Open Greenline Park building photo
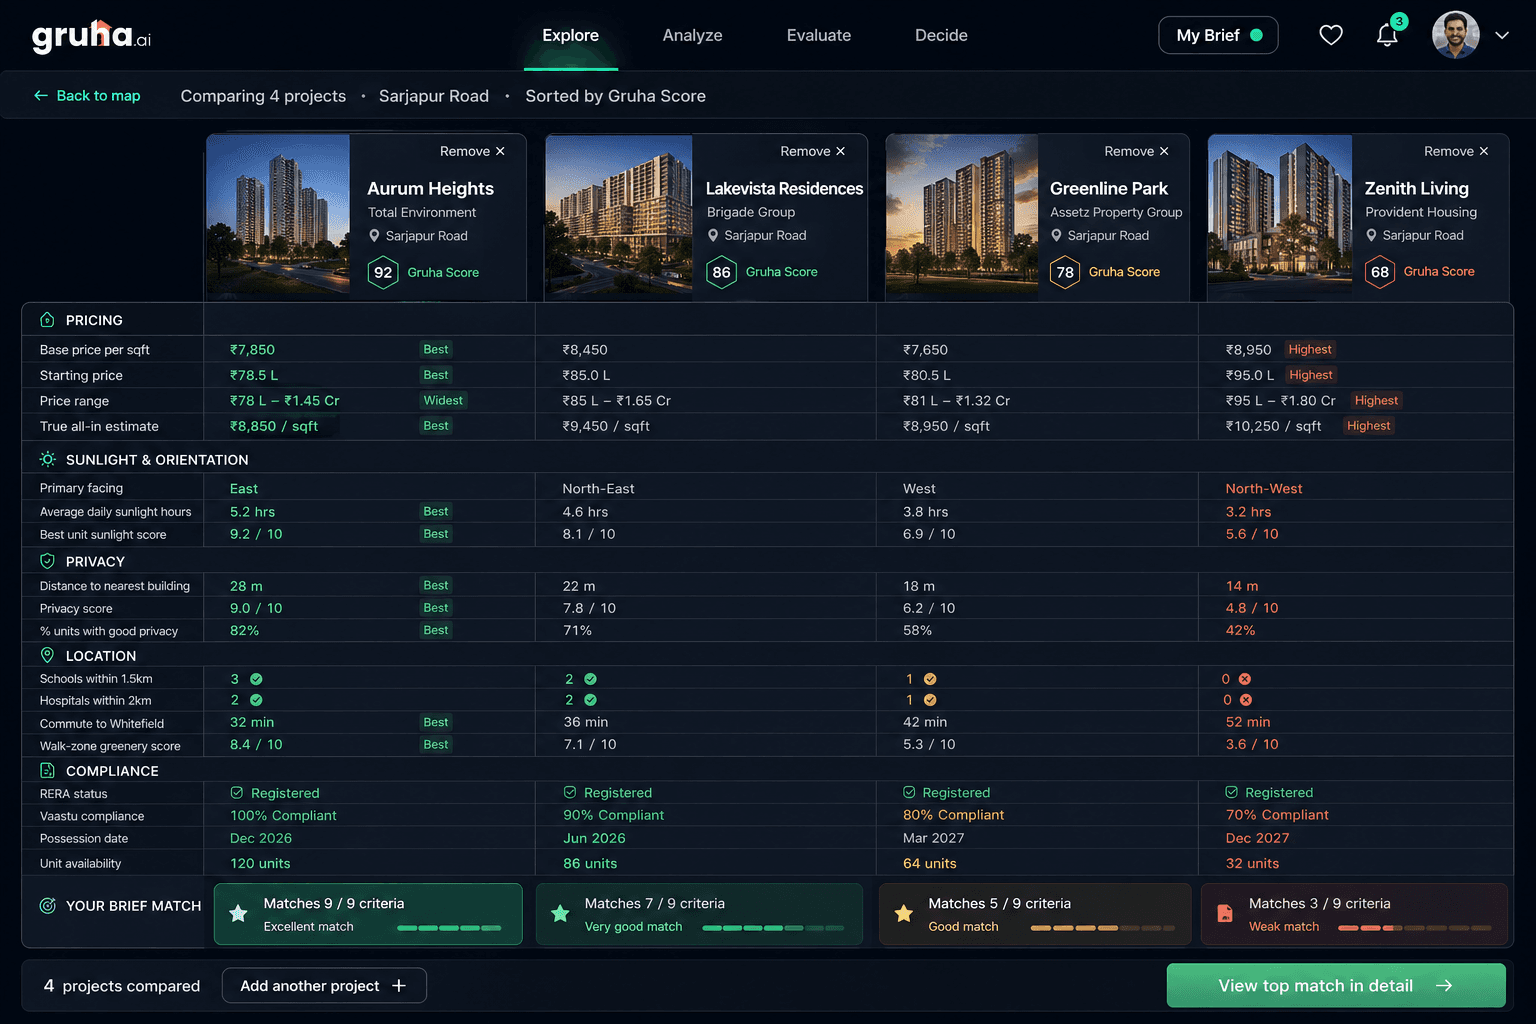The height and width of the screenshot is (1024, 1536). click(x=962, y=217)
